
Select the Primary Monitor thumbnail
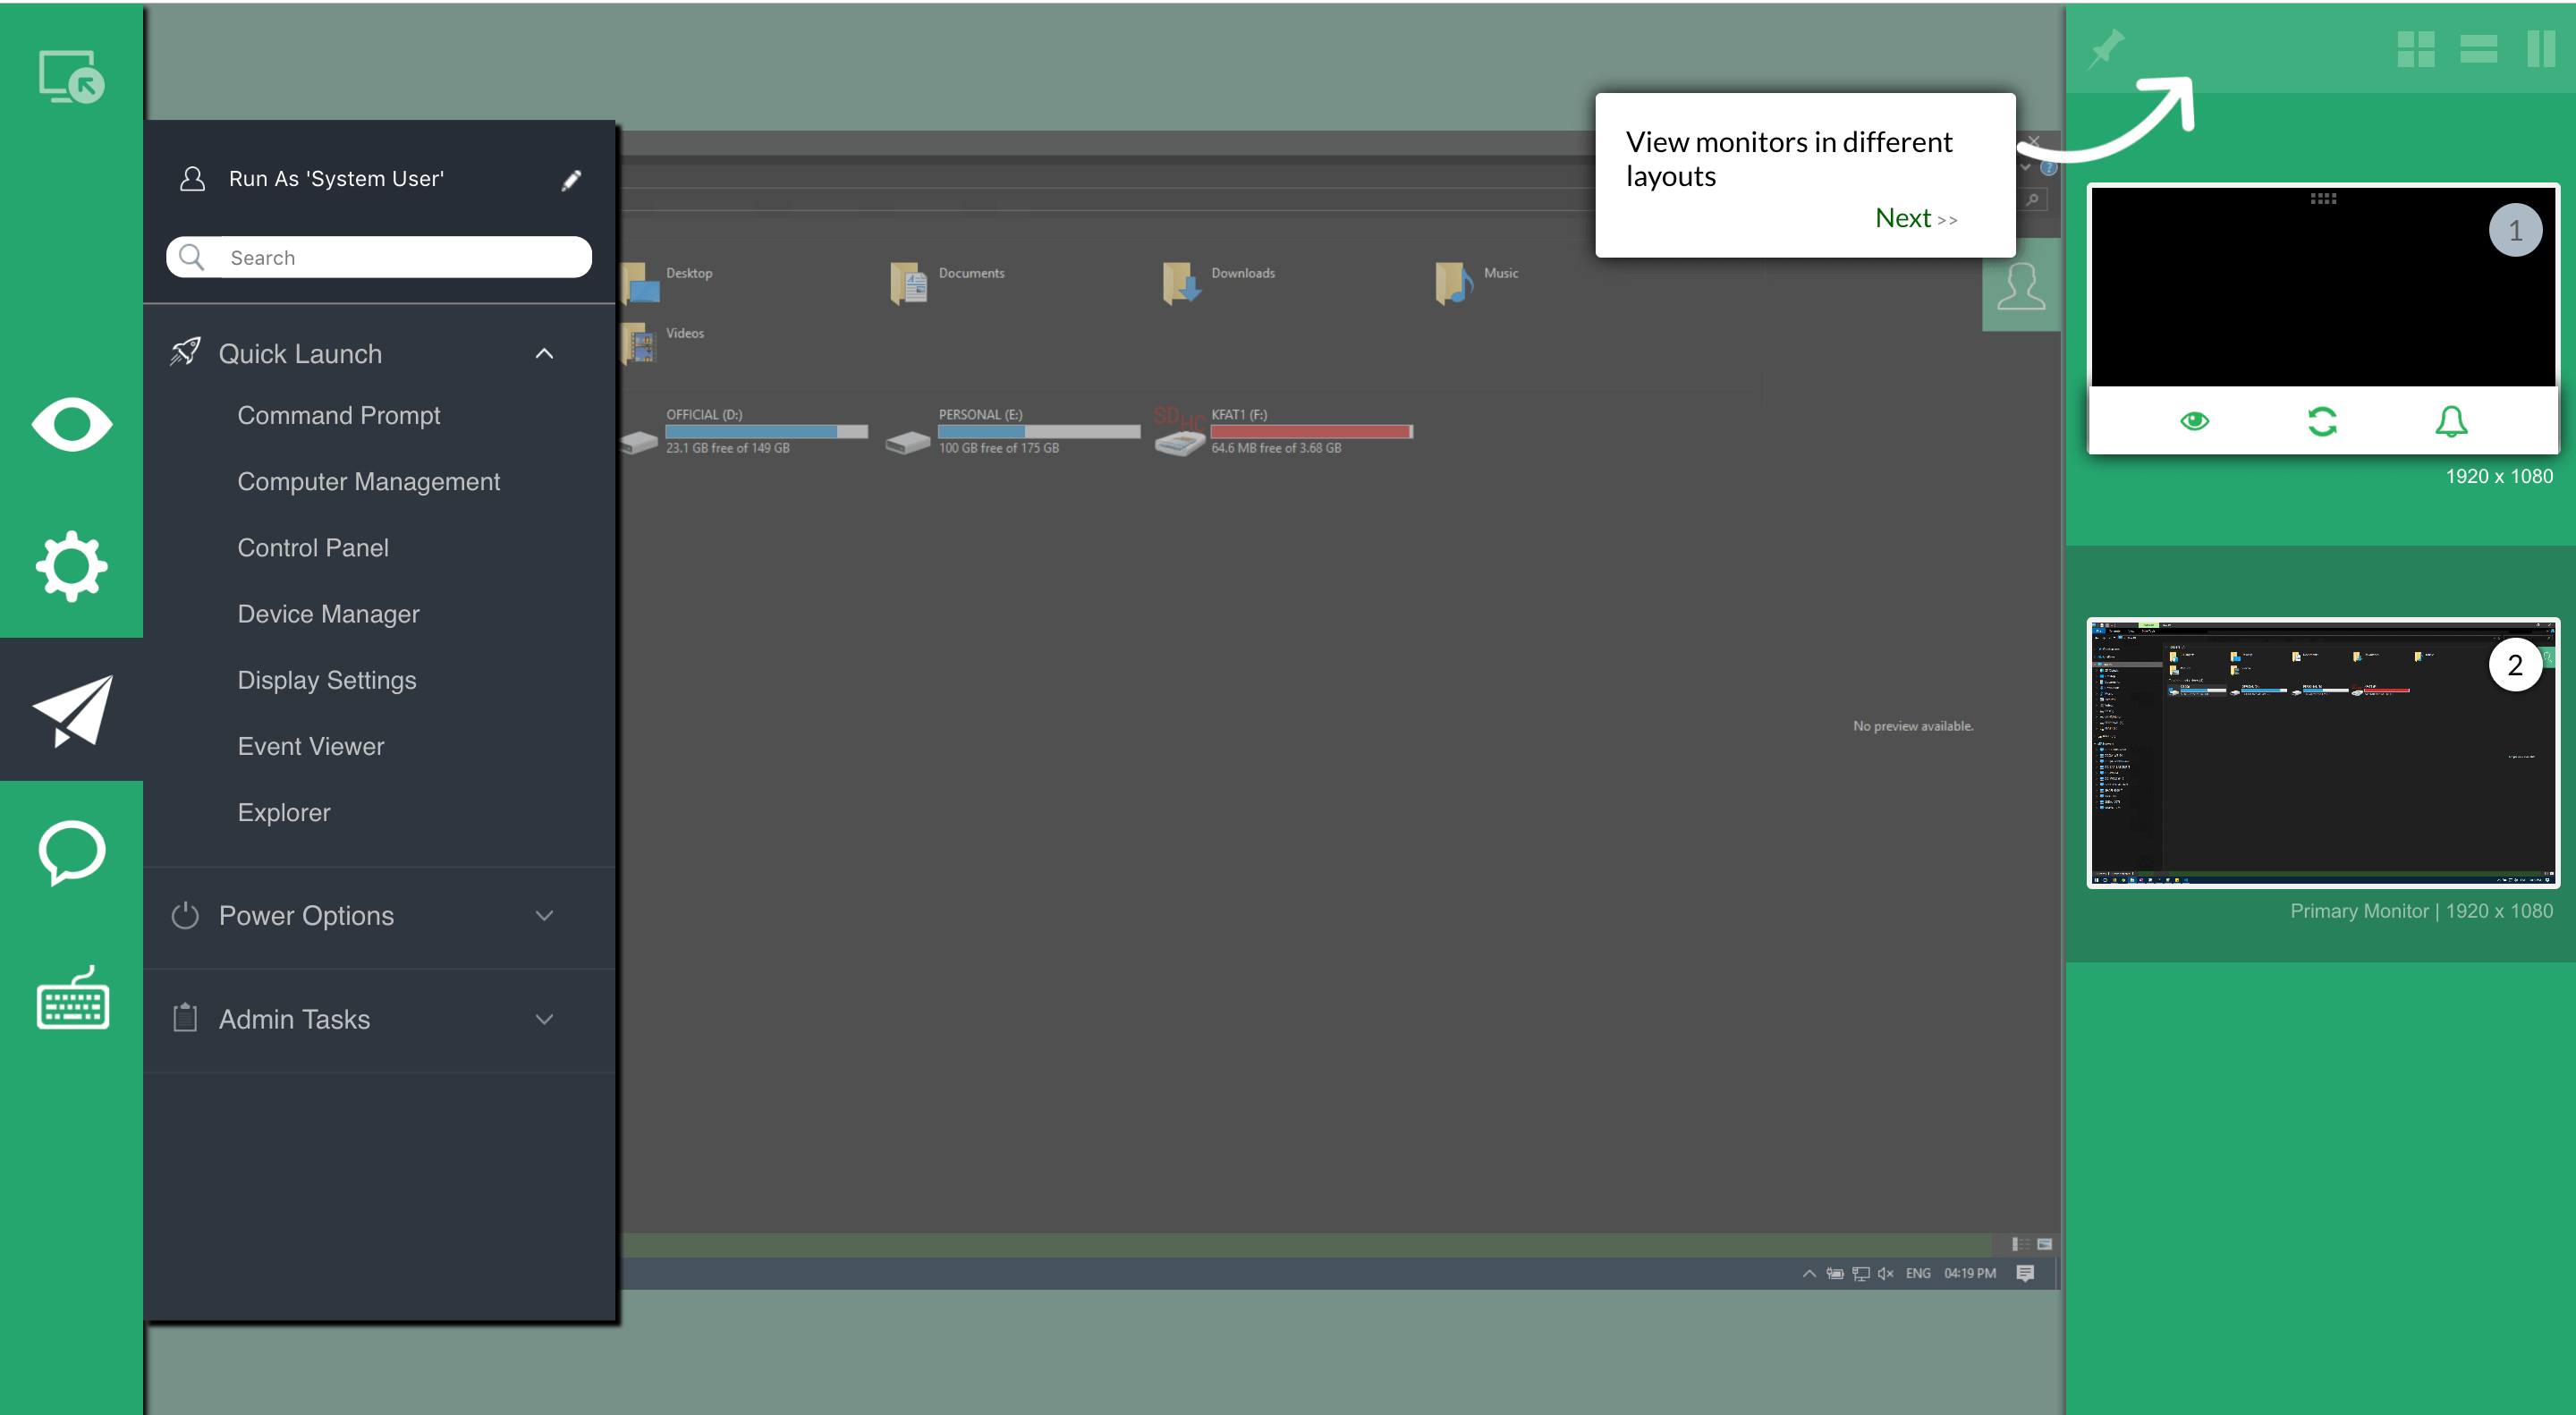point(2321,752)
